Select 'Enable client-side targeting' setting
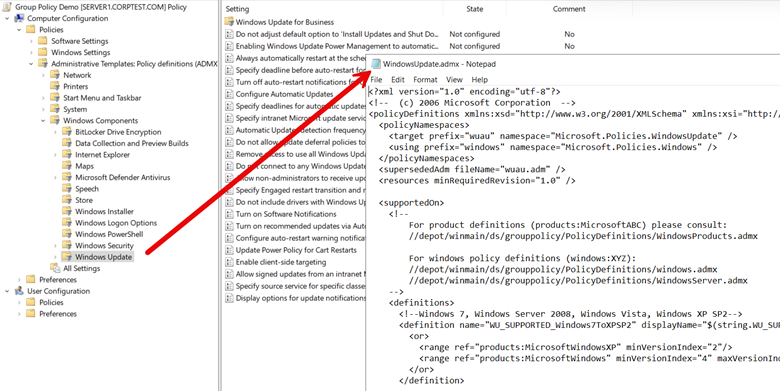This screenshot has width=780, height=391. tap(281, 262)
